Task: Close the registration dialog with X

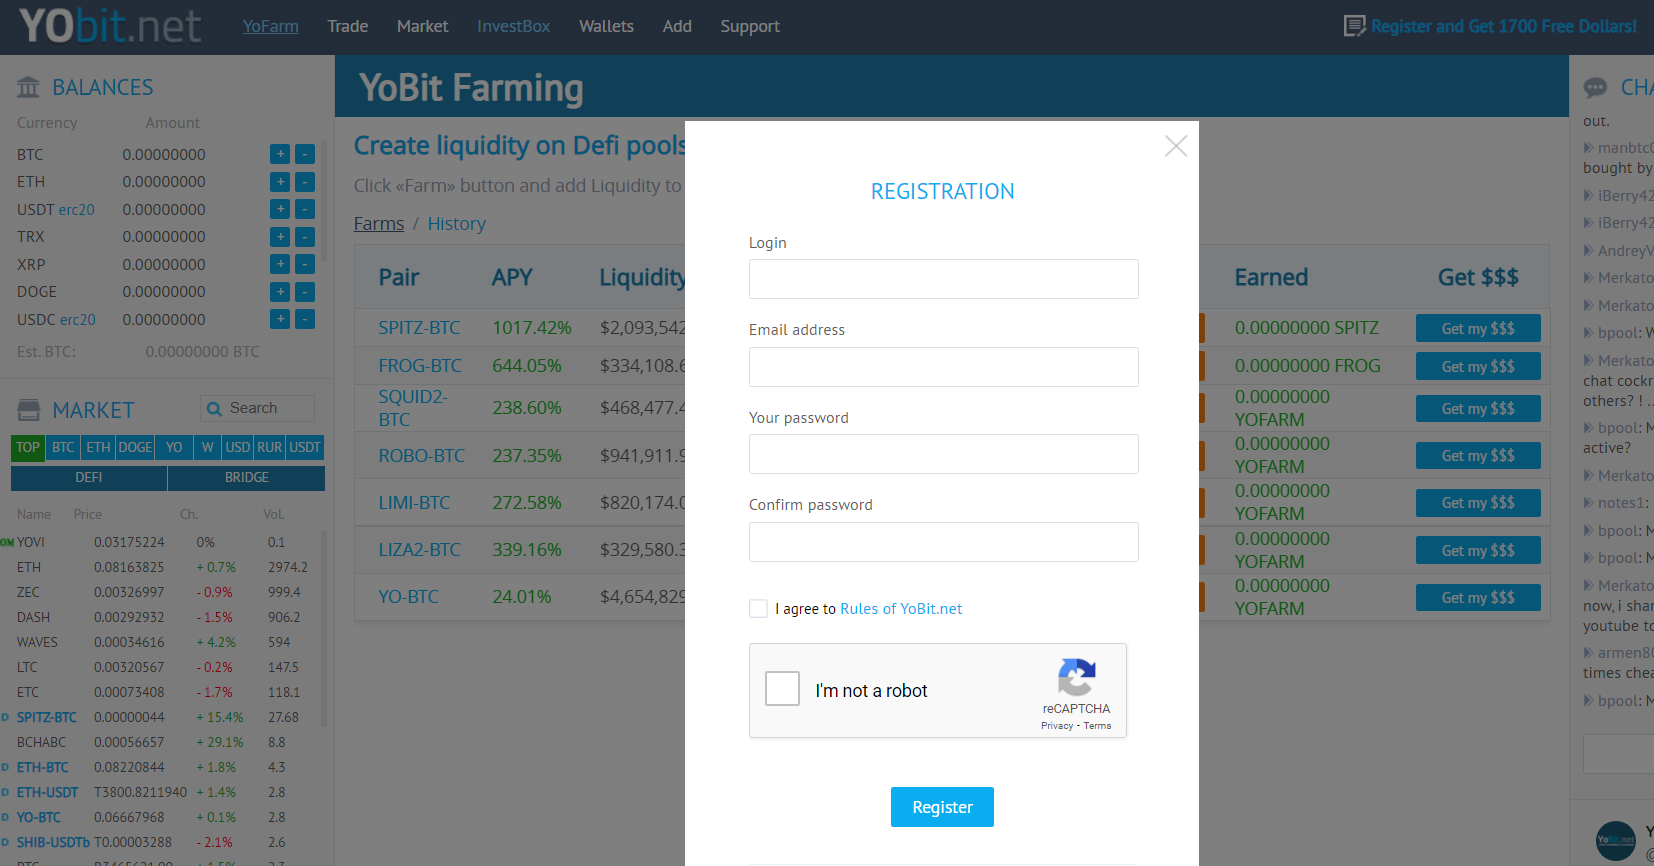Action: (x=1176, y=146)
